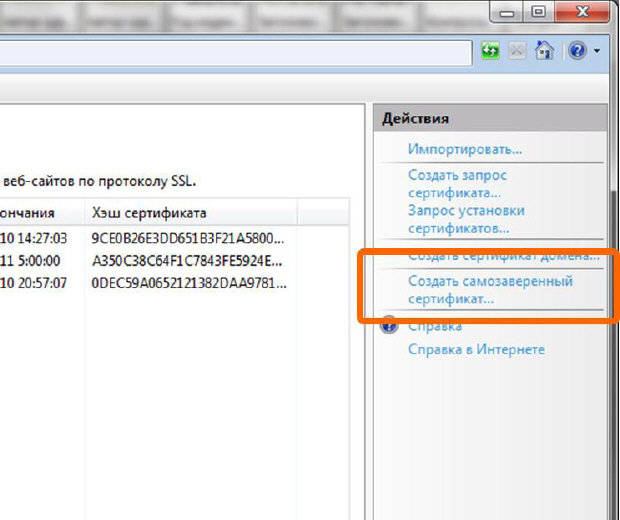620x520 pixels.
Task: Click Запрос установки сертификатов link
Action: coord(466,219)
